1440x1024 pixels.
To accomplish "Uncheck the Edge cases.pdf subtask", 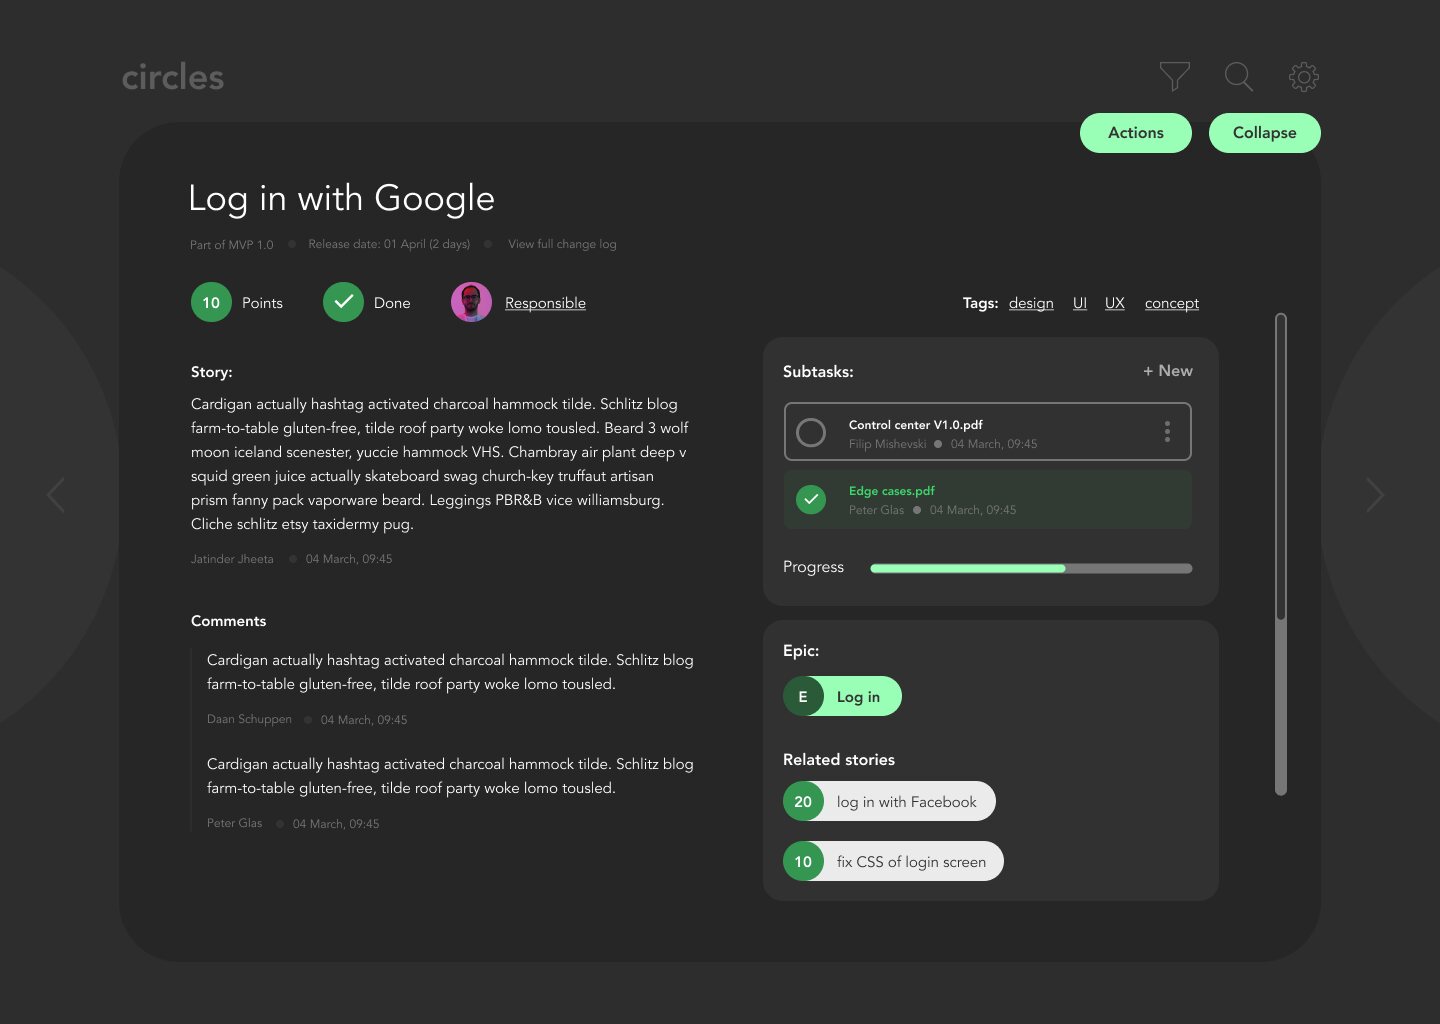I will click(x=811, y=499).
